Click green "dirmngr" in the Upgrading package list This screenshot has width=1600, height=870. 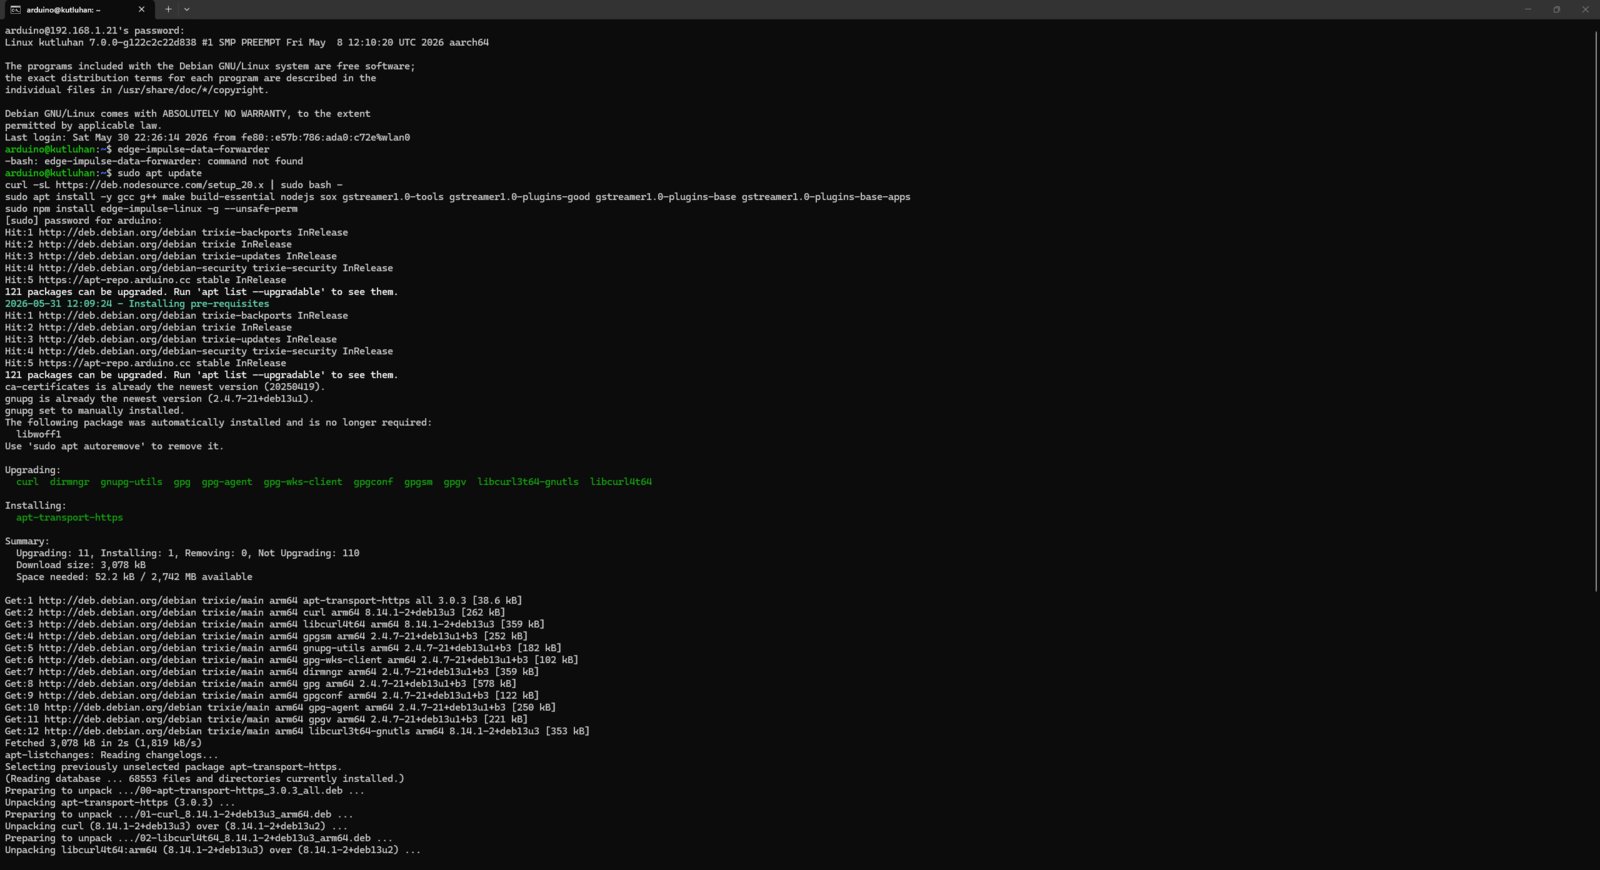tap(69, 482)
